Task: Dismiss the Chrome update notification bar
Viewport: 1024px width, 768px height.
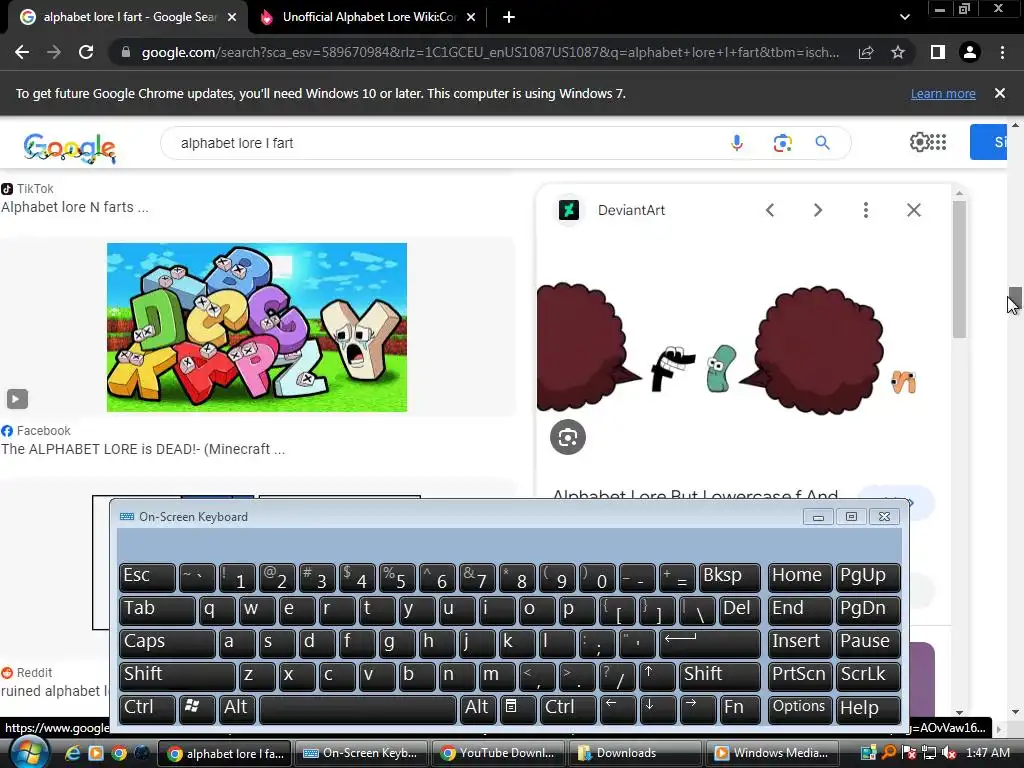Action: 1000,93
